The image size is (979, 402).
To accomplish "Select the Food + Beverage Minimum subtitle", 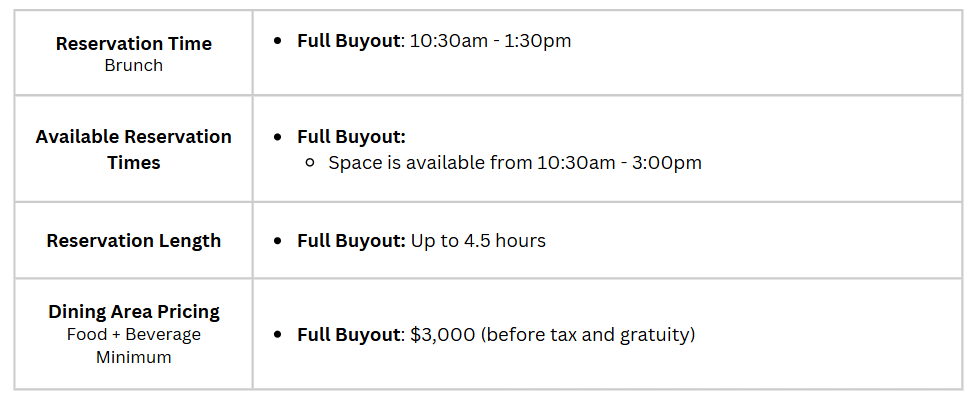I will [134, 346].
